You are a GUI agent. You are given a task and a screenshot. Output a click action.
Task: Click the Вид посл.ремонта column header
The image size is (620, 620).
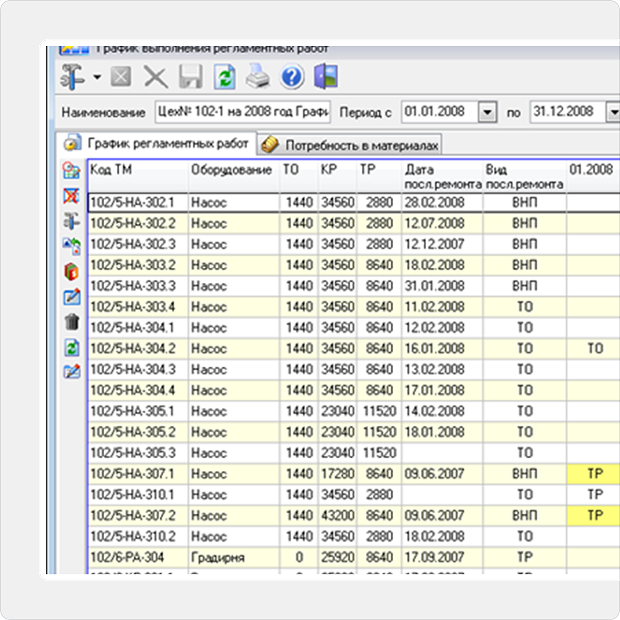[x=524, y=176]
